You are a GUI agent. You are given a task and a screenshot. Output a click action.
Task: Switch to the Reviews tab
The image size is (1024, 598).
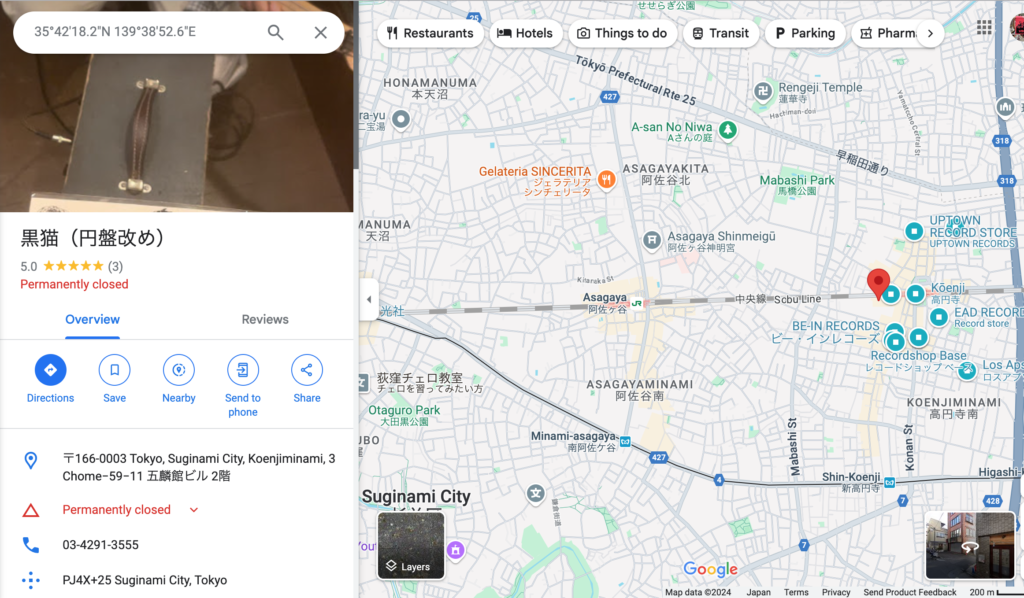click(265, 320)
